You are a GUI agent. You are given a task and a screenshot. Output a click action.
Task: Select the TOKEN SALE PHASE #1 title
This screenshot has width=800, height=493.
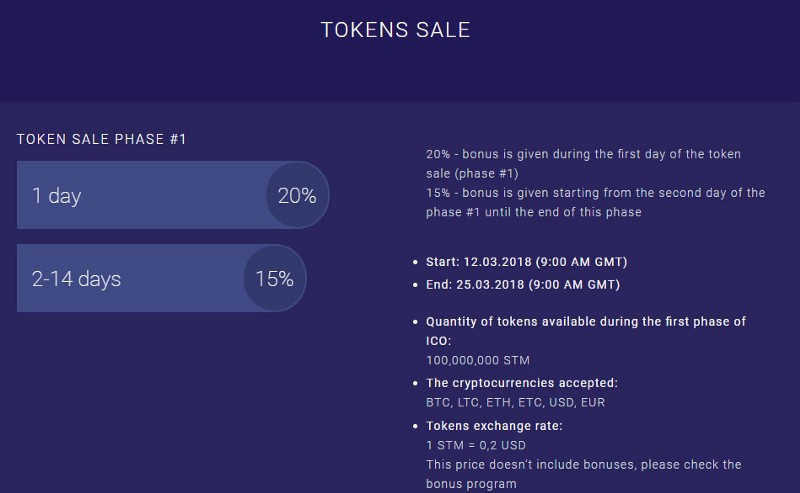102,139
